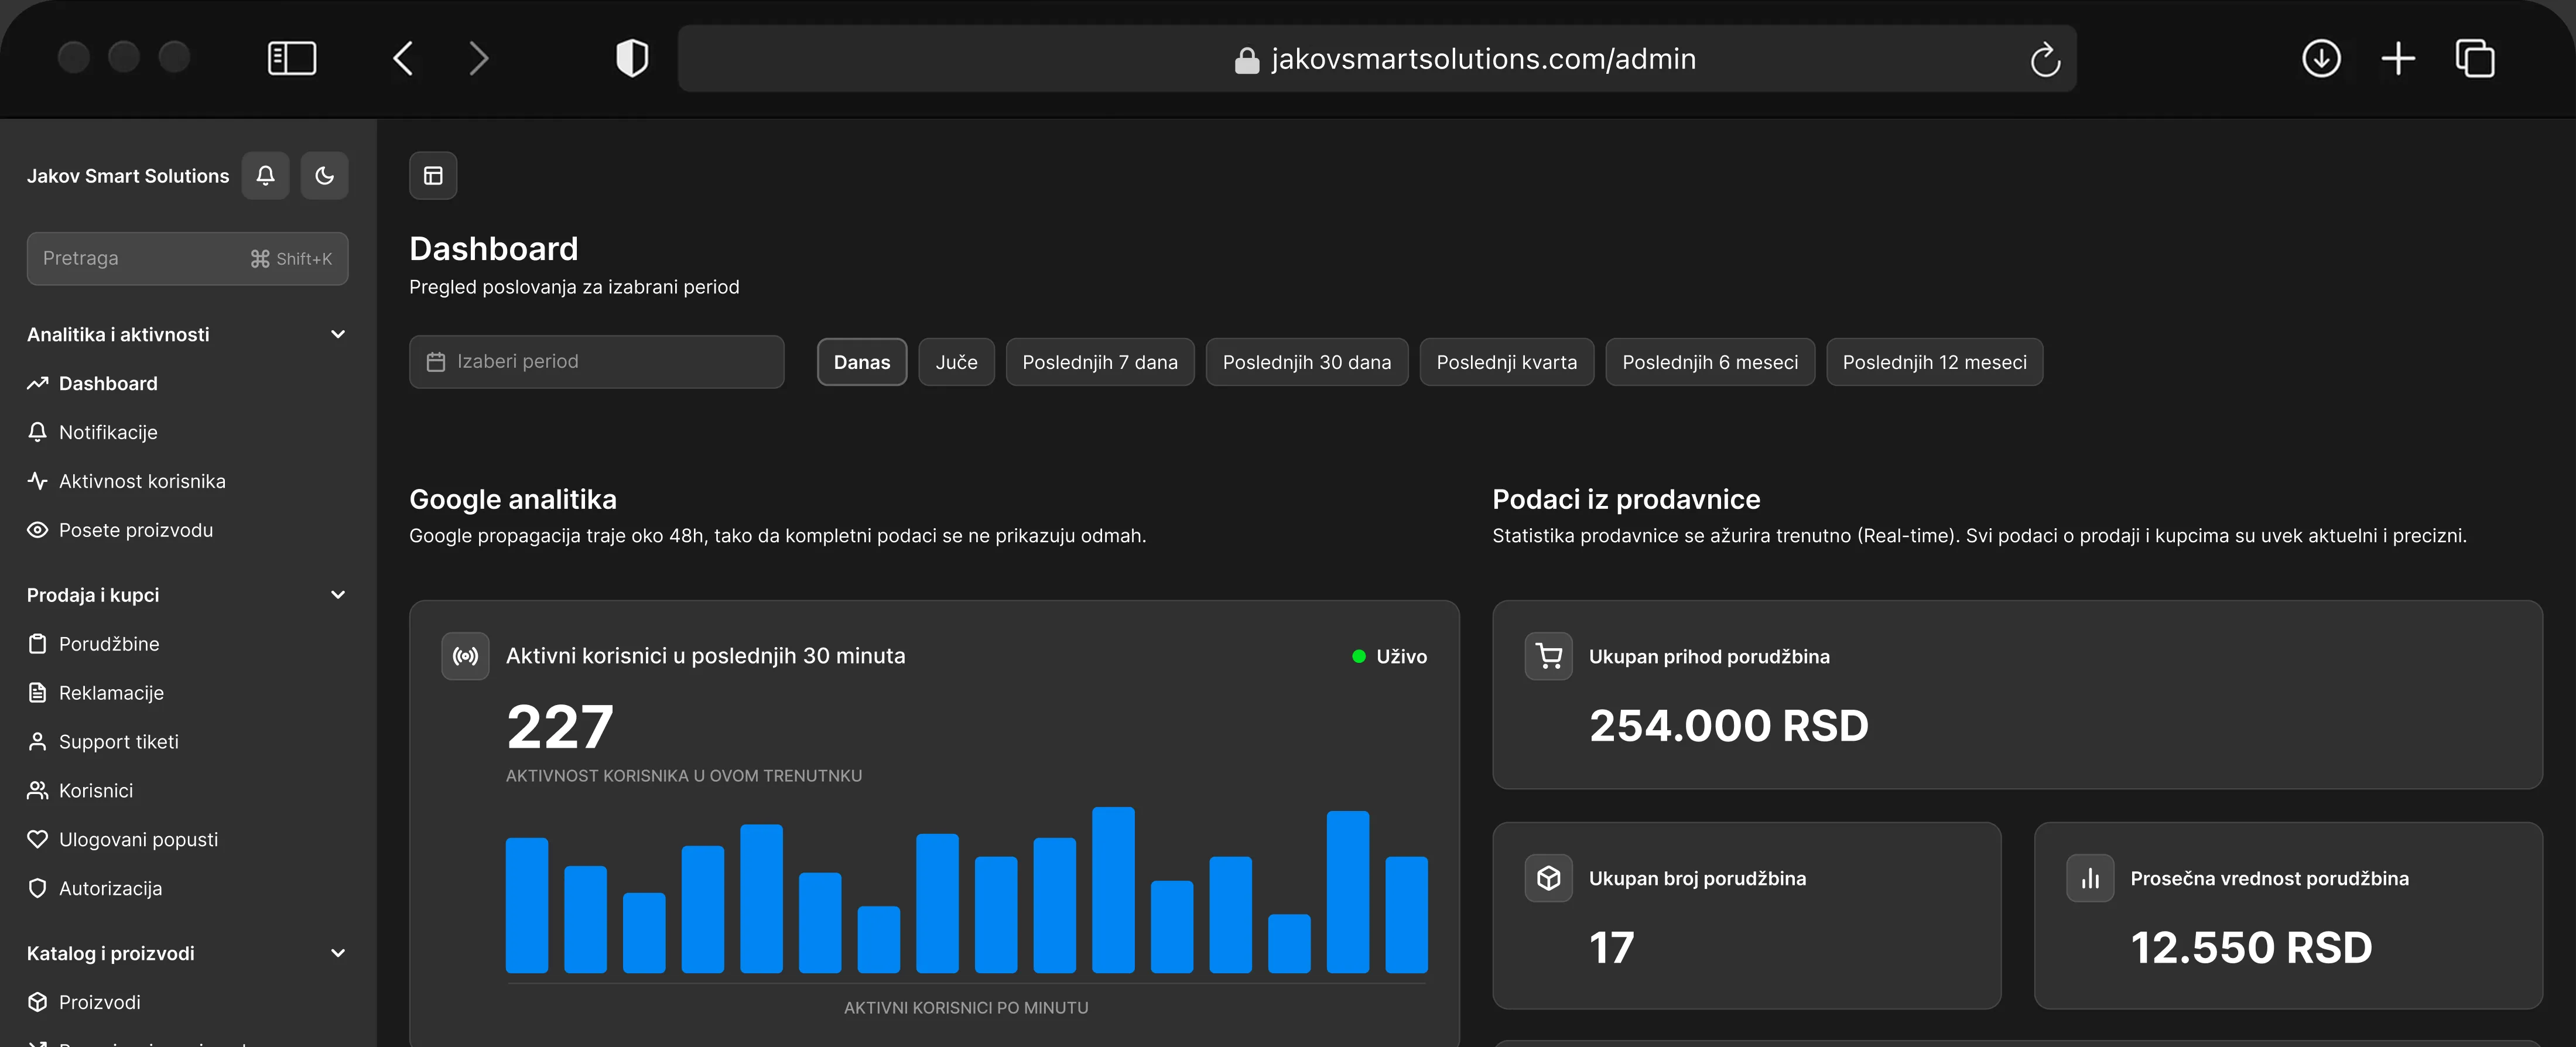
Task: Choose Poslednjih 30 dana filter
Action: click(1306, 362)
